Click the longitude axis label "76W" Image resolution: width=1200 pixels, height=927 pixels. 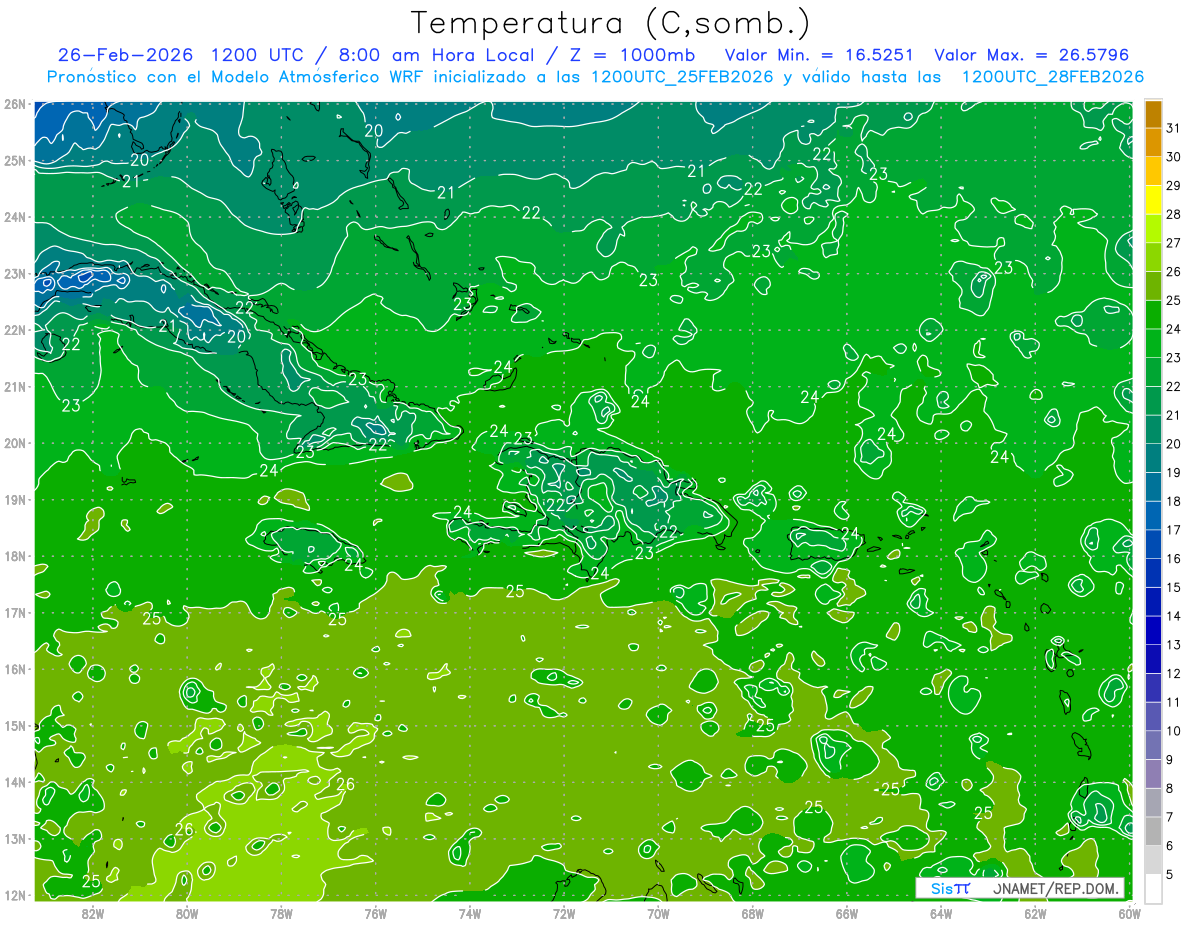coord(376,913)
